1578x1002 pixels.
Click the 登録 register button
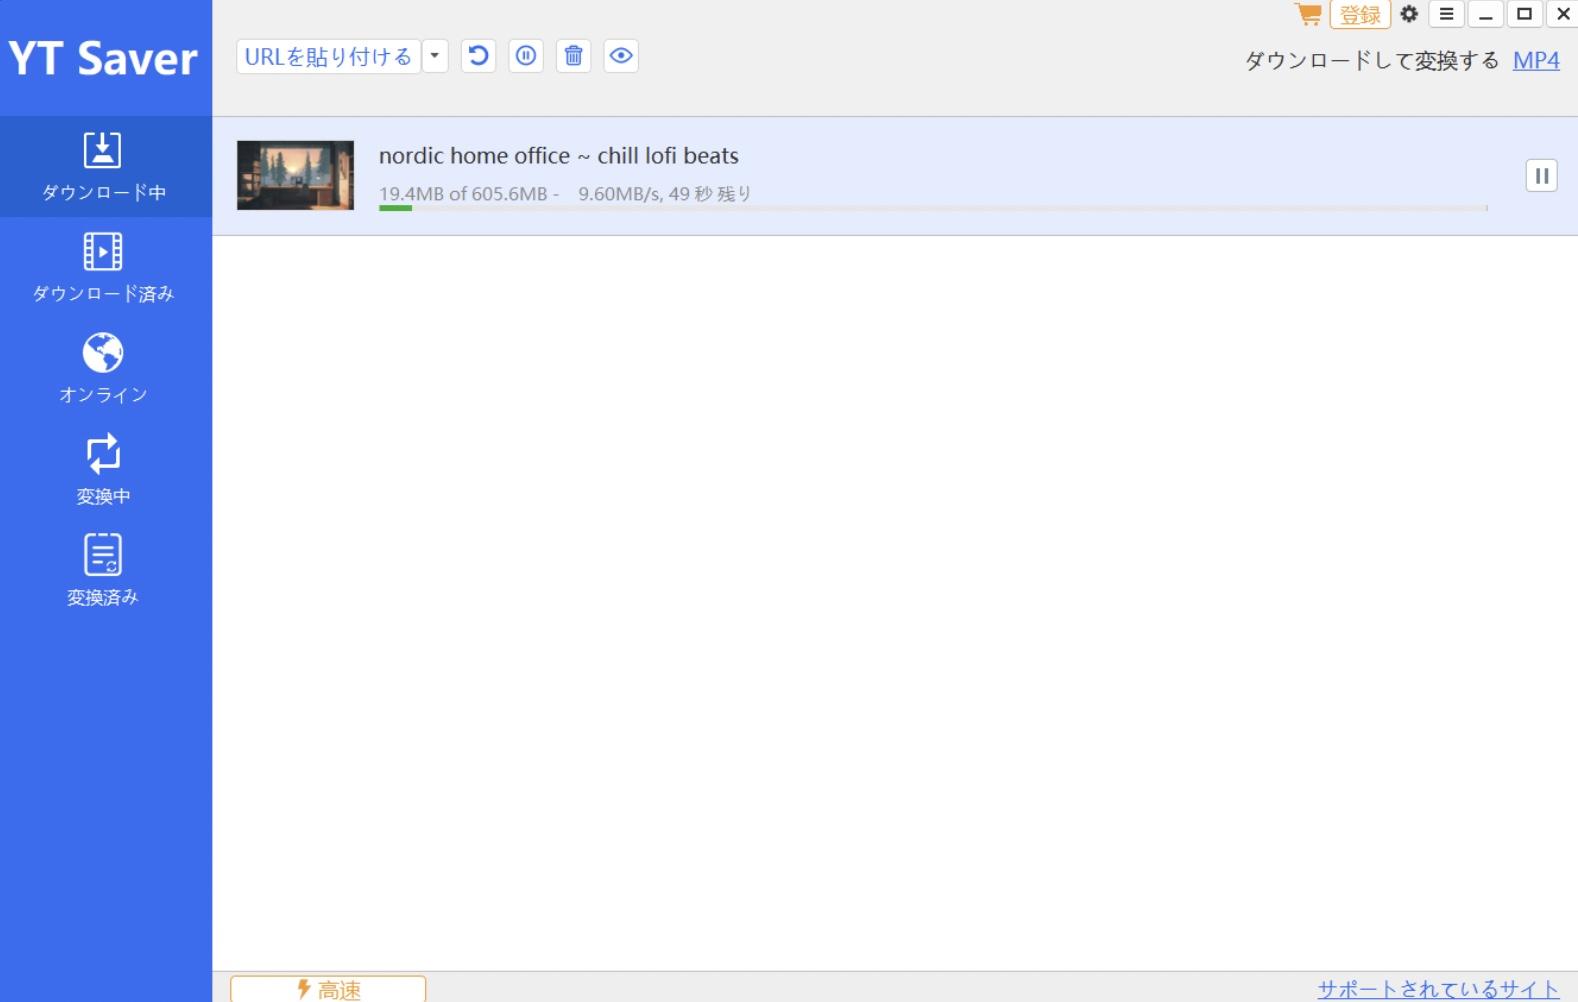[x=1360, y=15]
